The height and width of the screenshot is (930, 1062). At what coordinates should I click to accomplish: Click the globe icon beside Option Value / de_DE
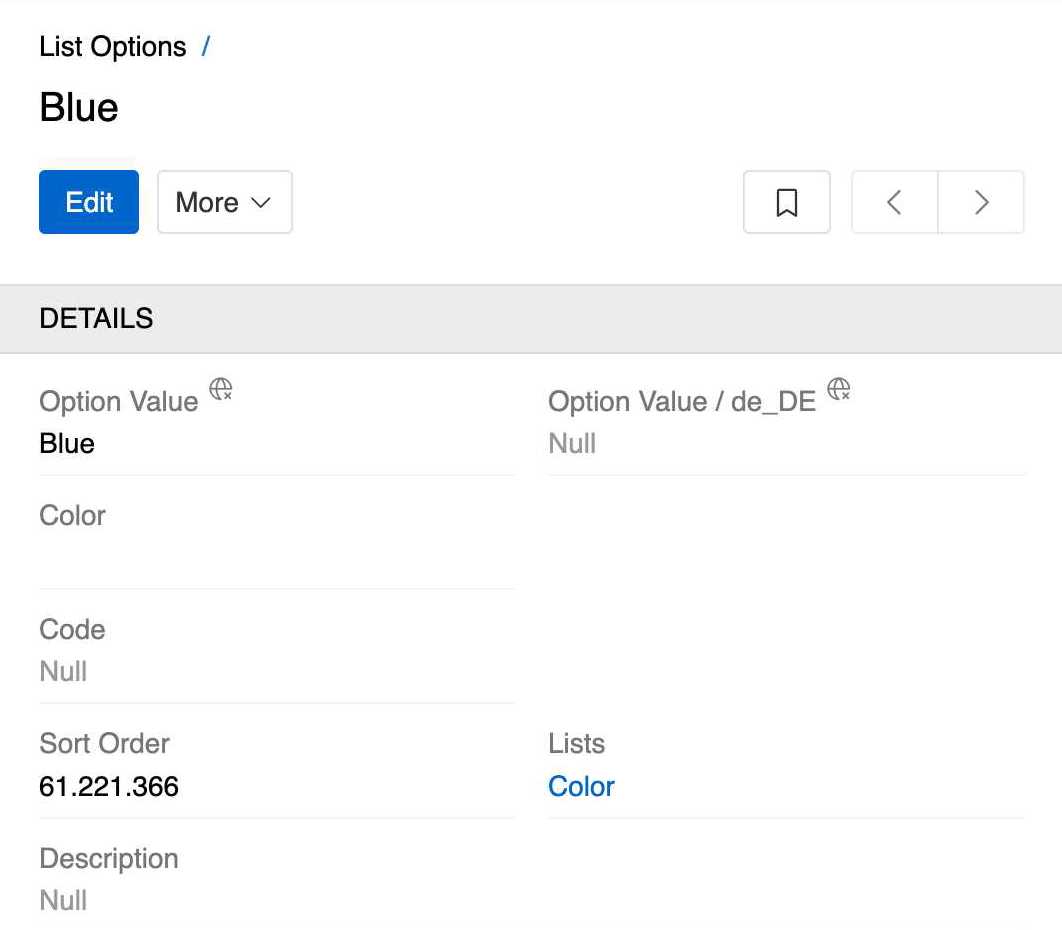click(x=839, y=387)
